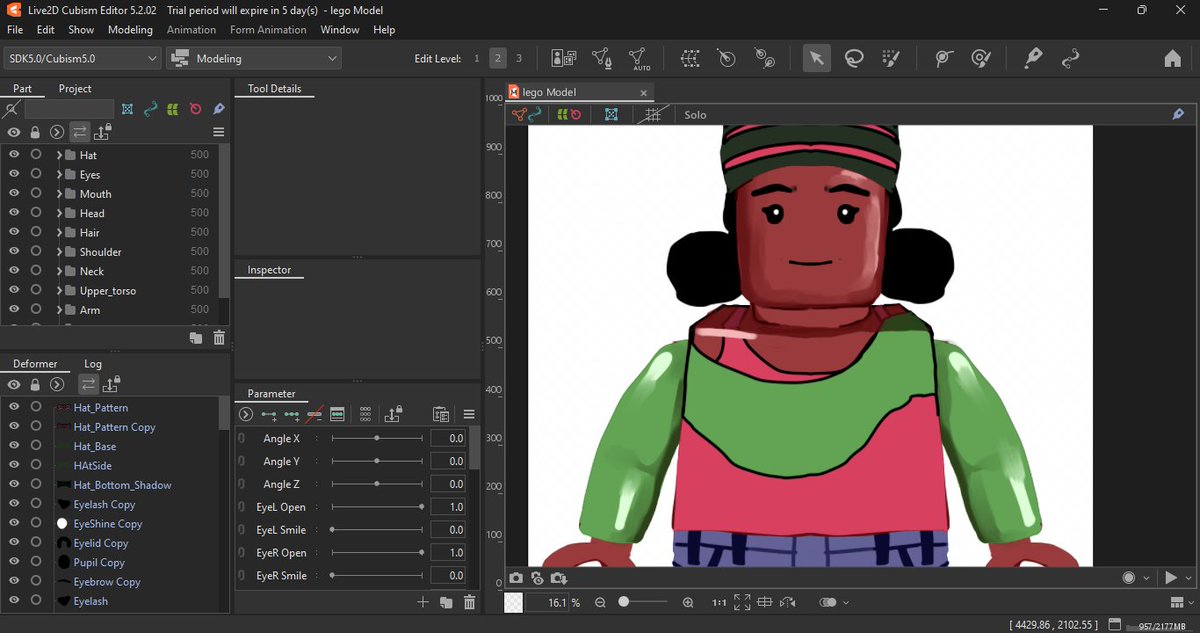
Task: Expand the Hat folder
Action: click(x=59, y=155)
